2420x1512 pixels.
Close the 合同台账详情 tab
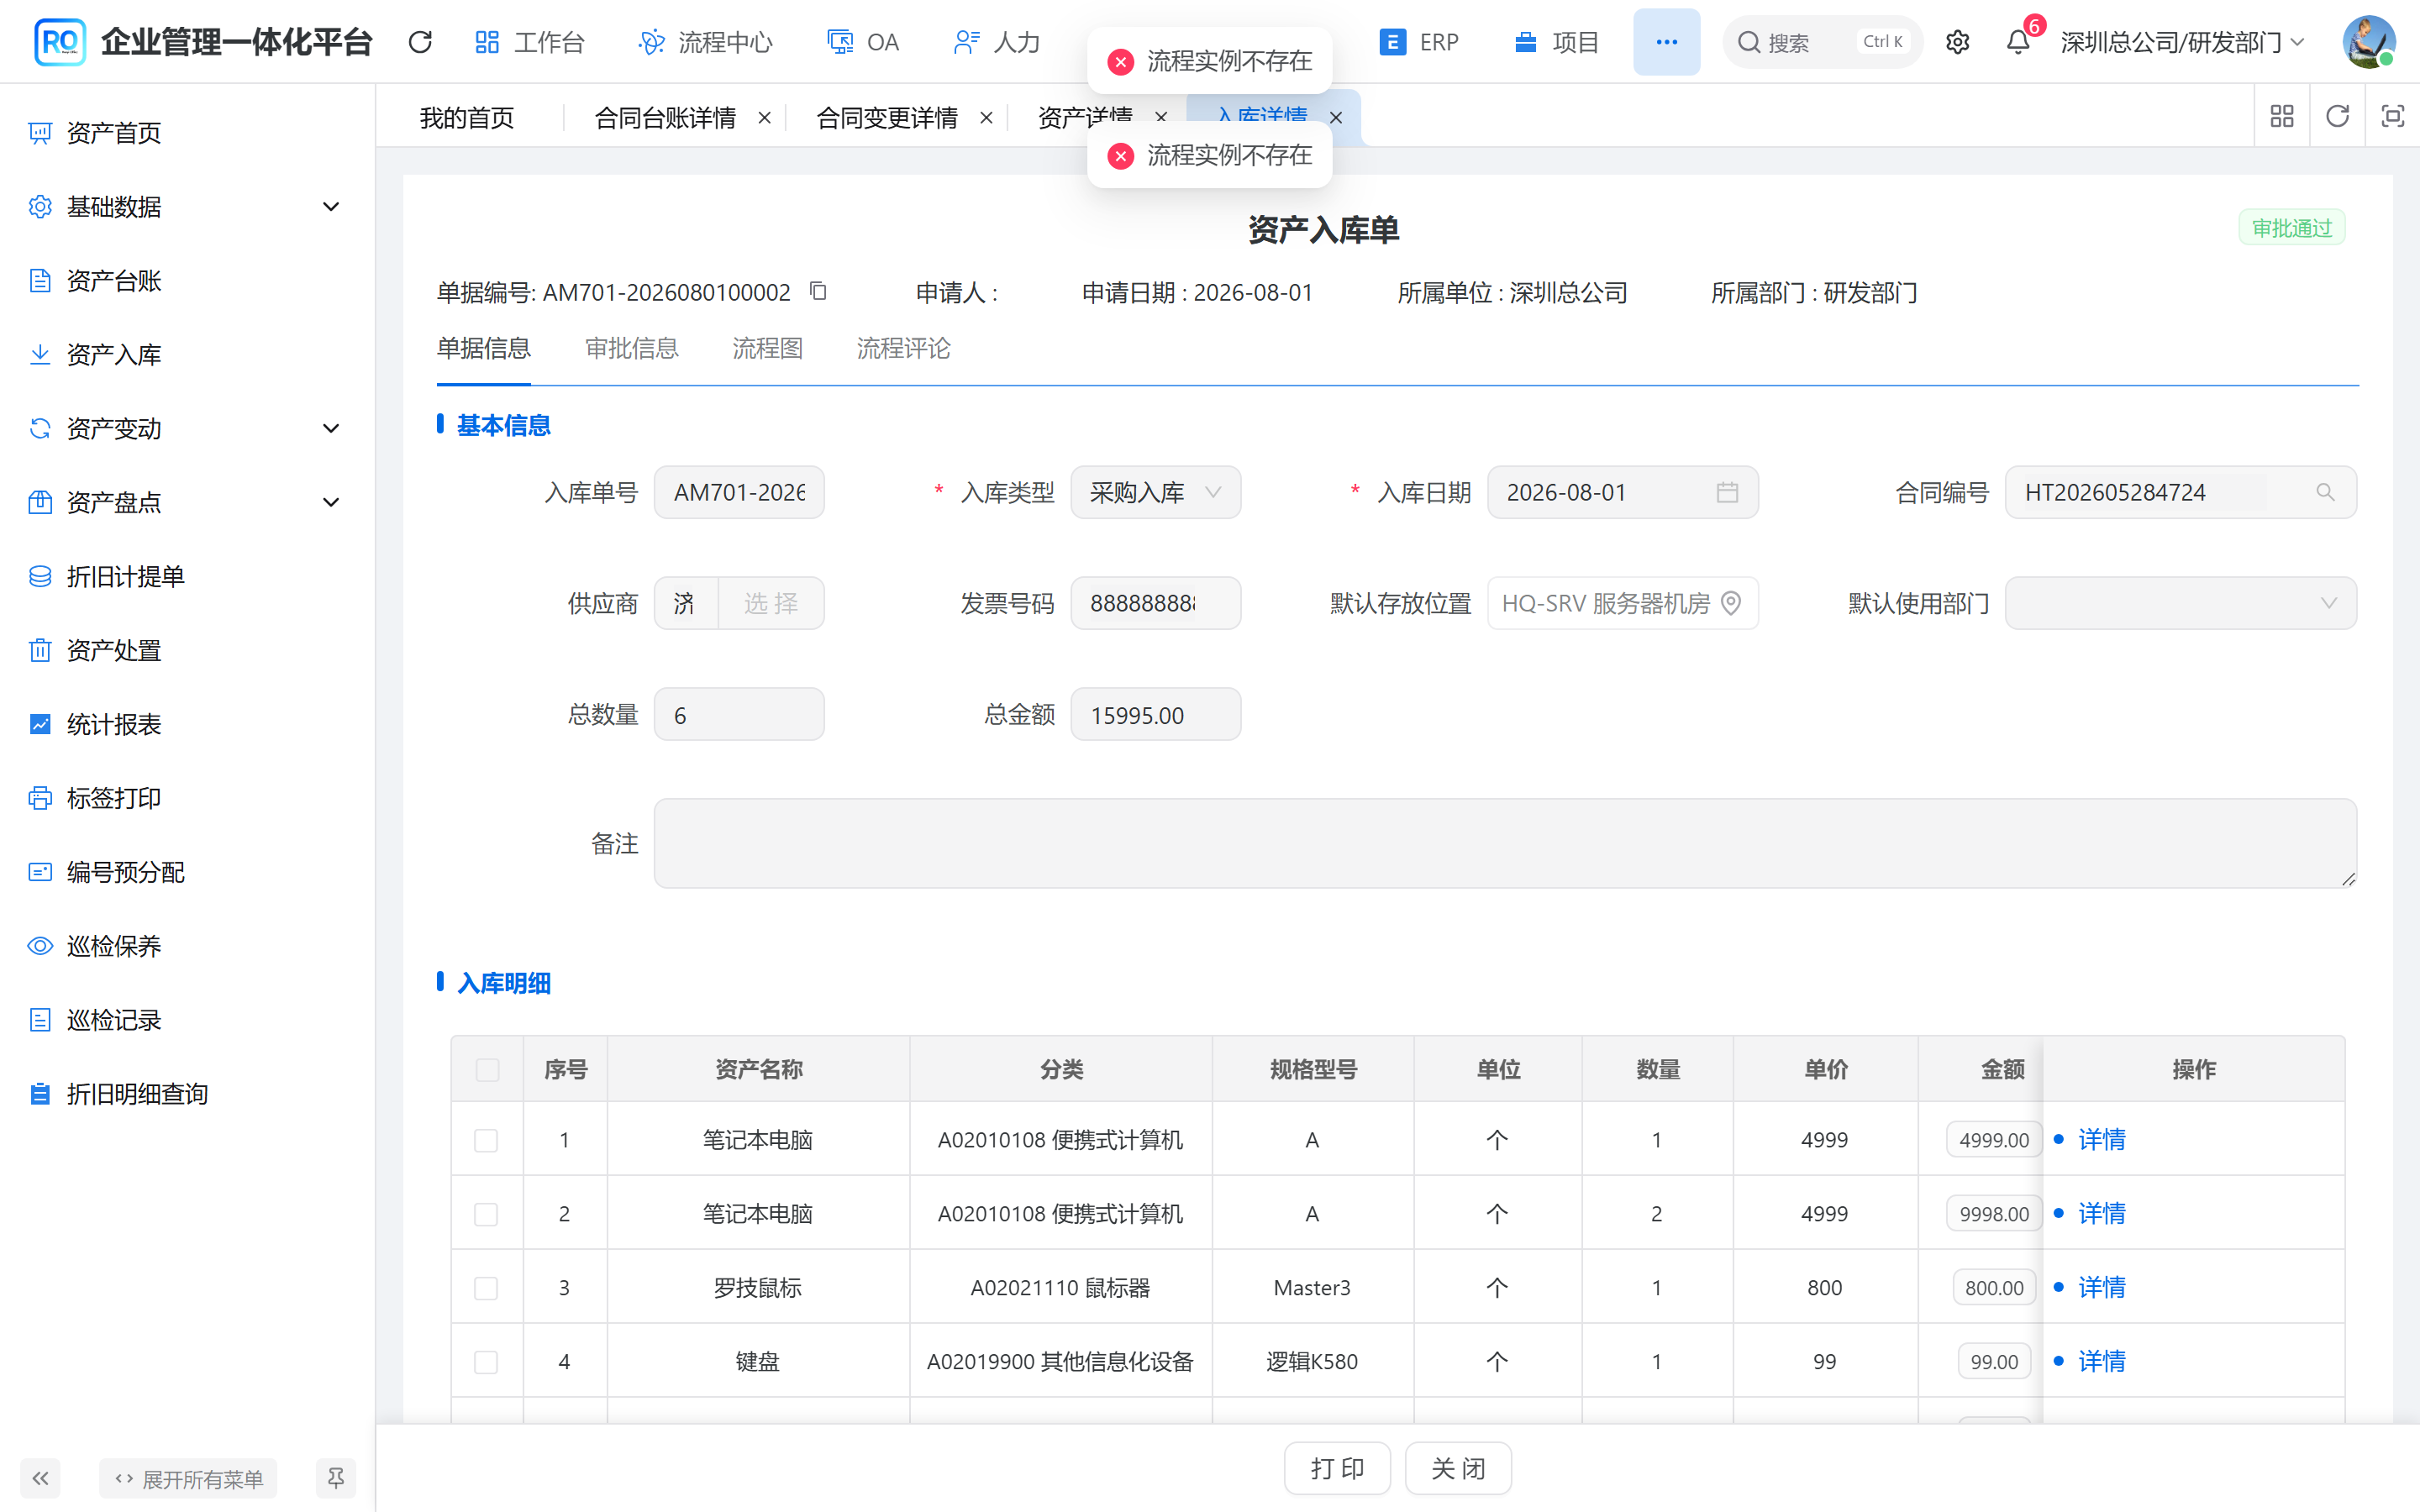tap(765, 118)
